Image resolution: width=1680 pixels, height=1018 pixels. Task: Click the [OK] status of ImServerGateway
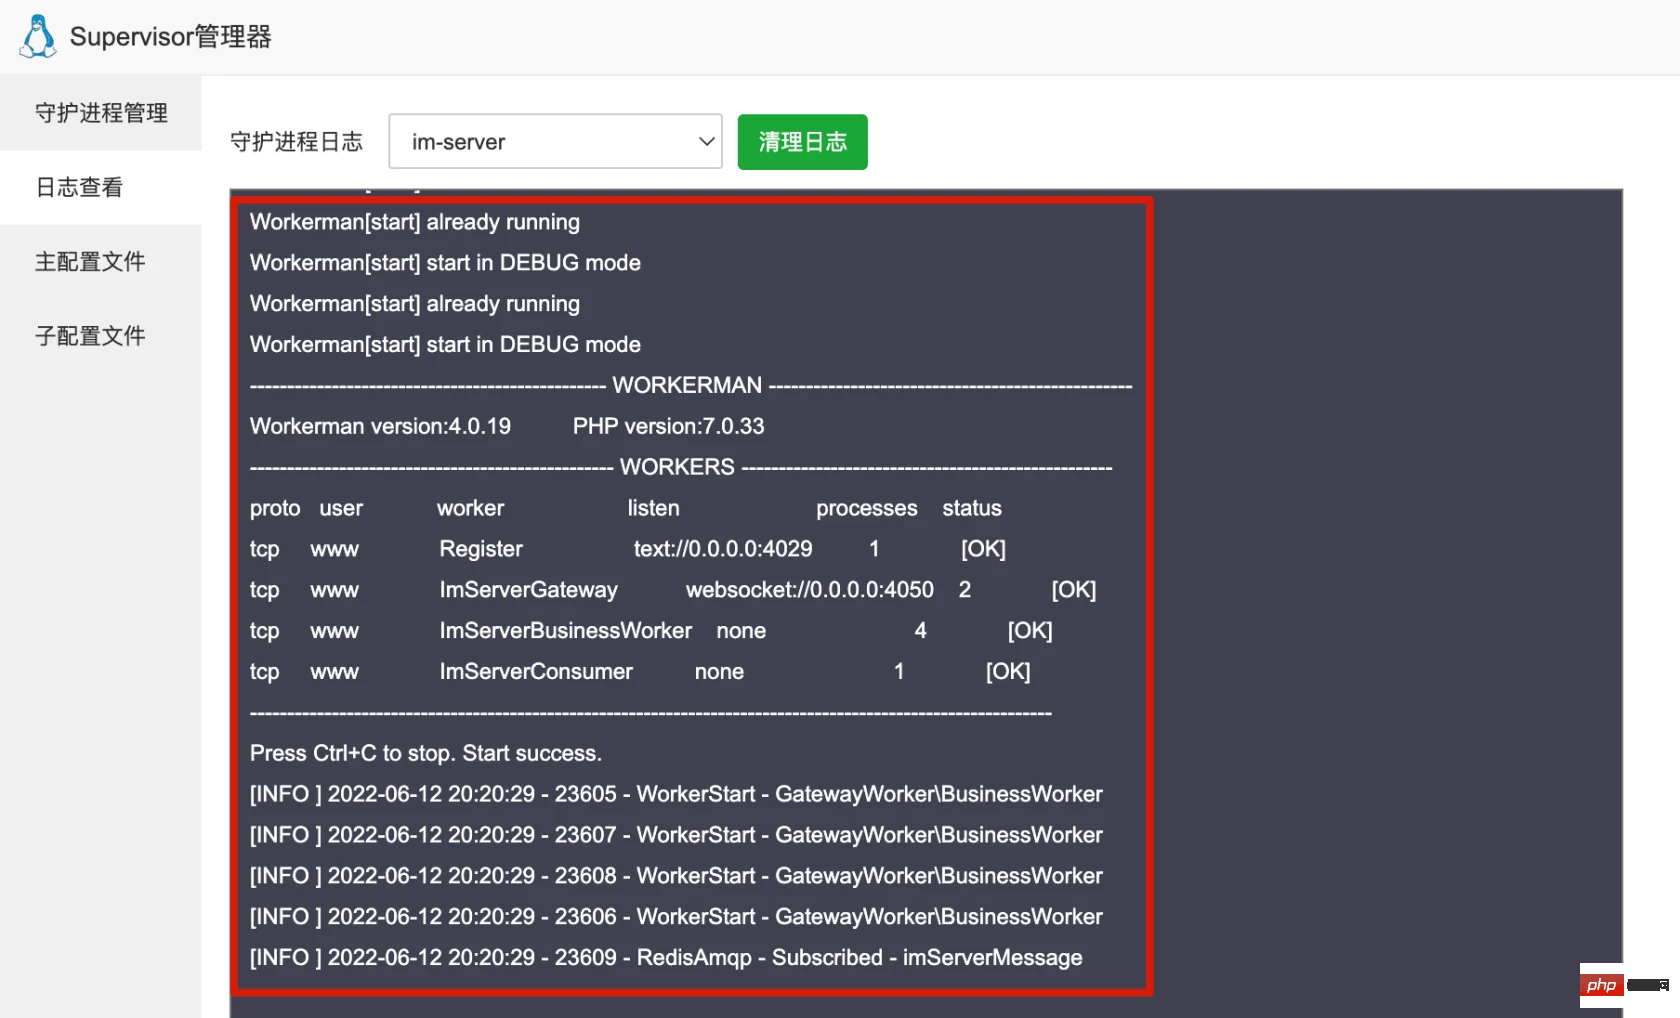[1073, 590]
